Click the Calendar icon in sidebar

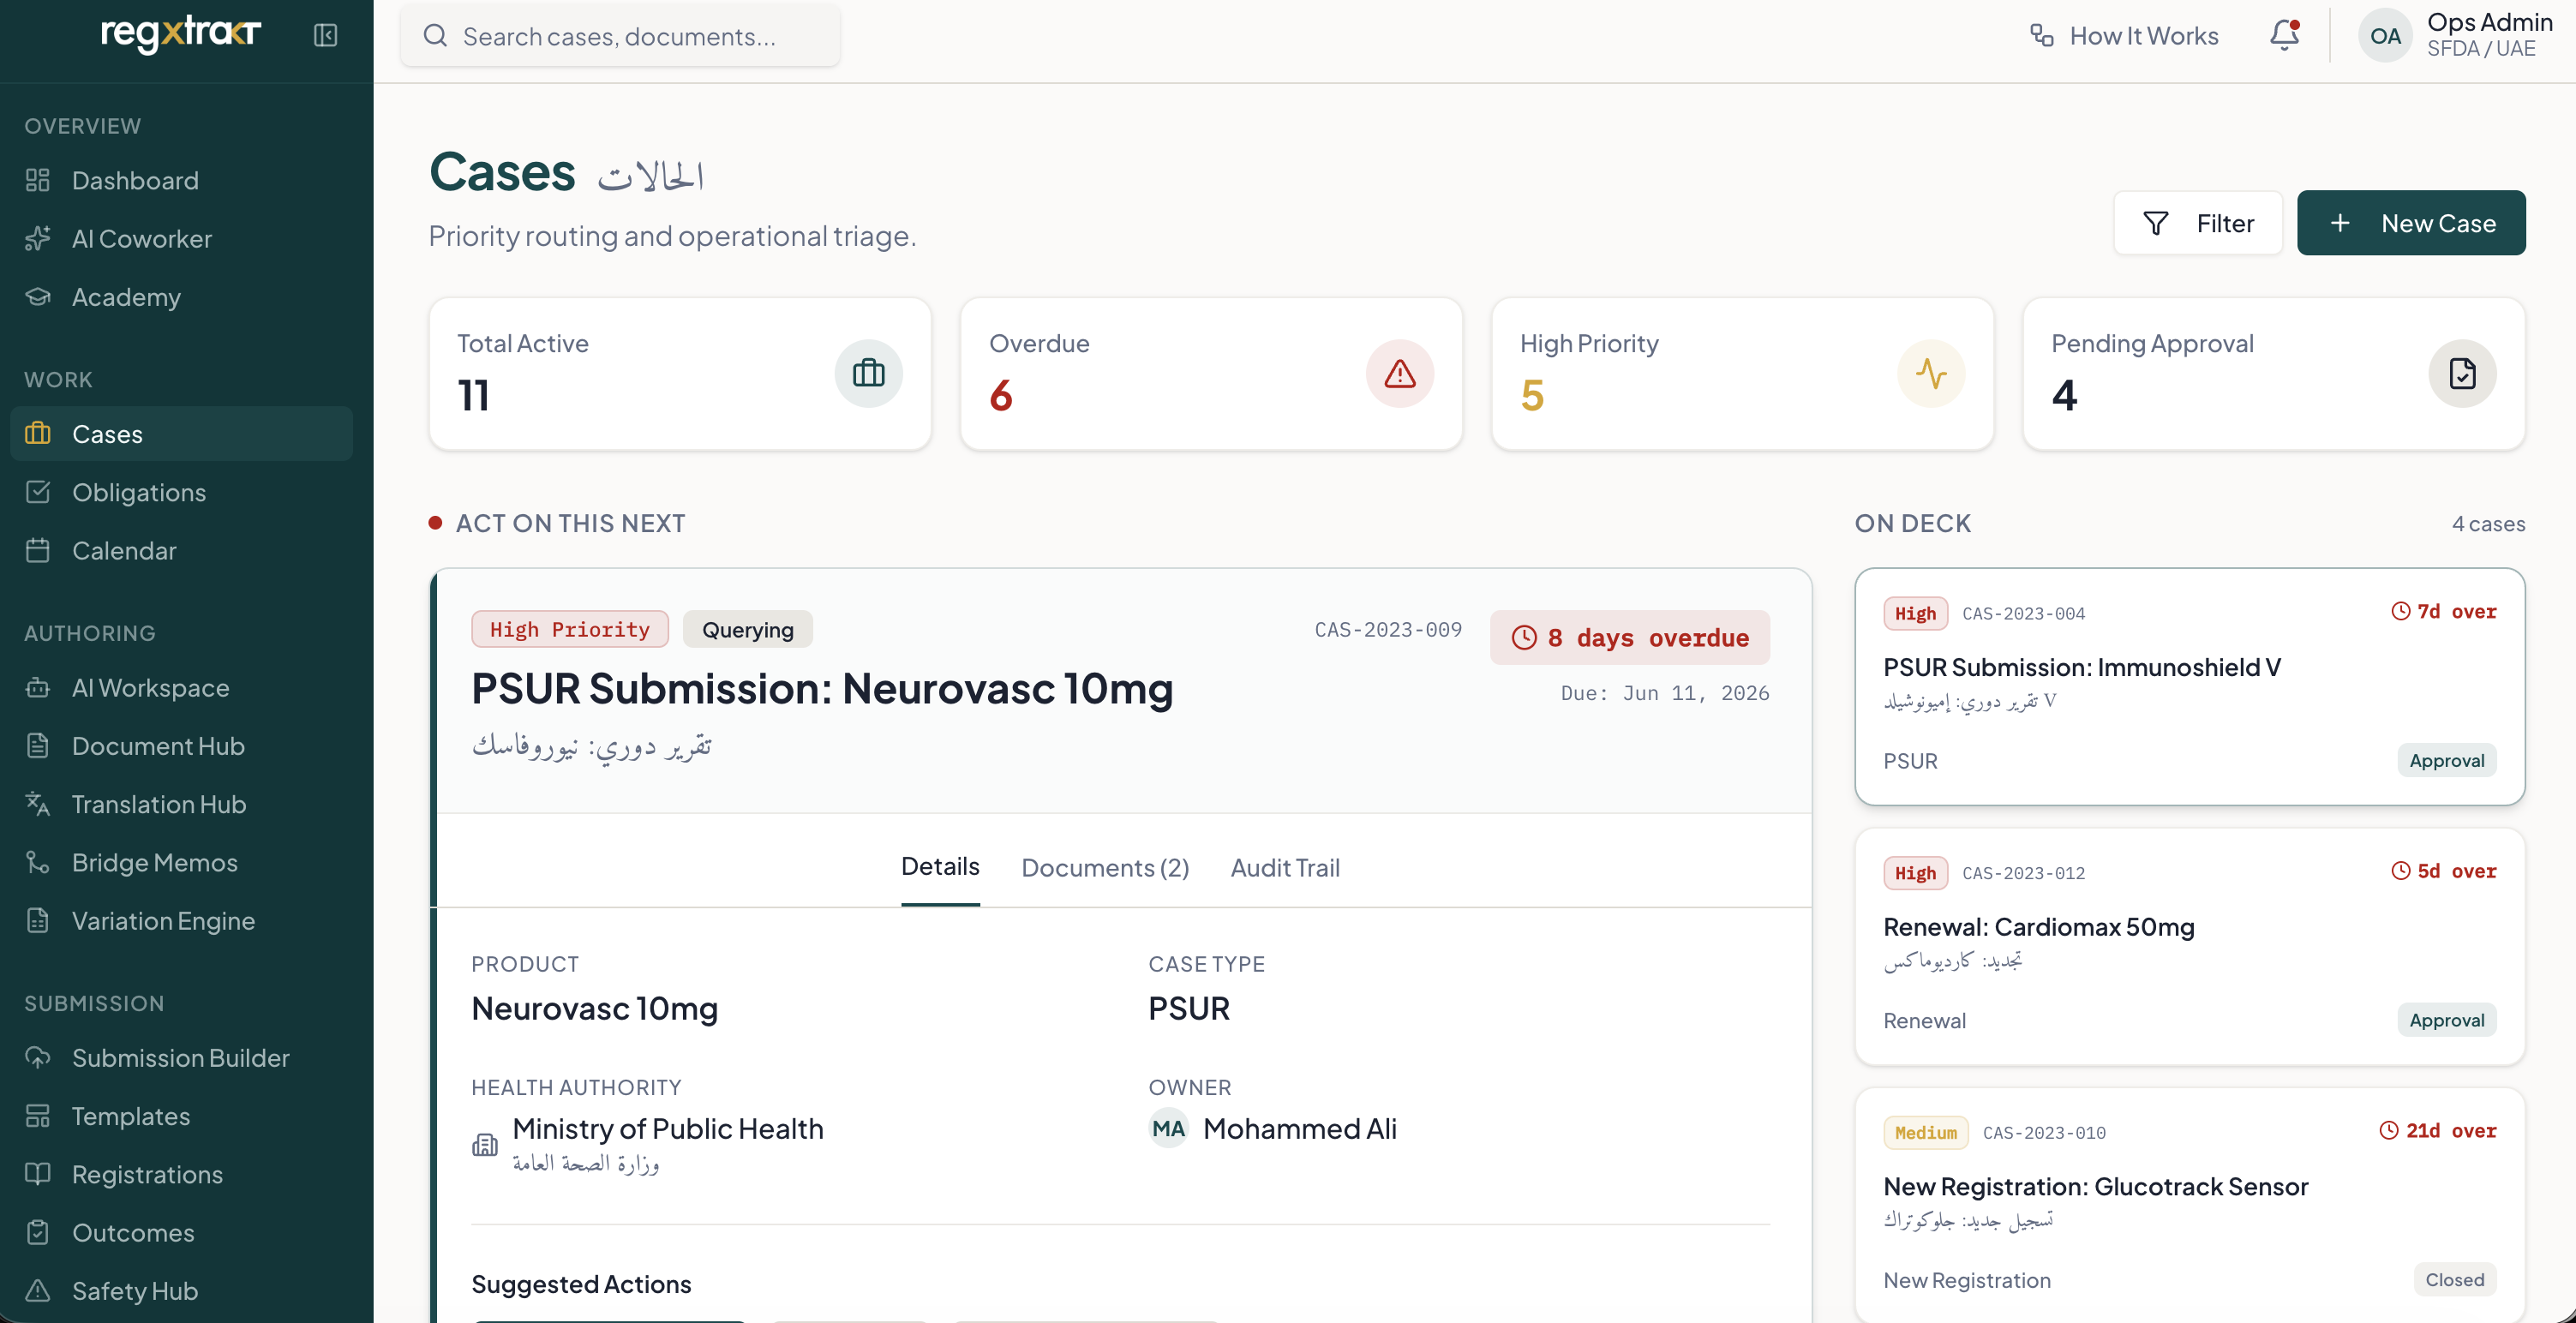click(x=38, y=550)
